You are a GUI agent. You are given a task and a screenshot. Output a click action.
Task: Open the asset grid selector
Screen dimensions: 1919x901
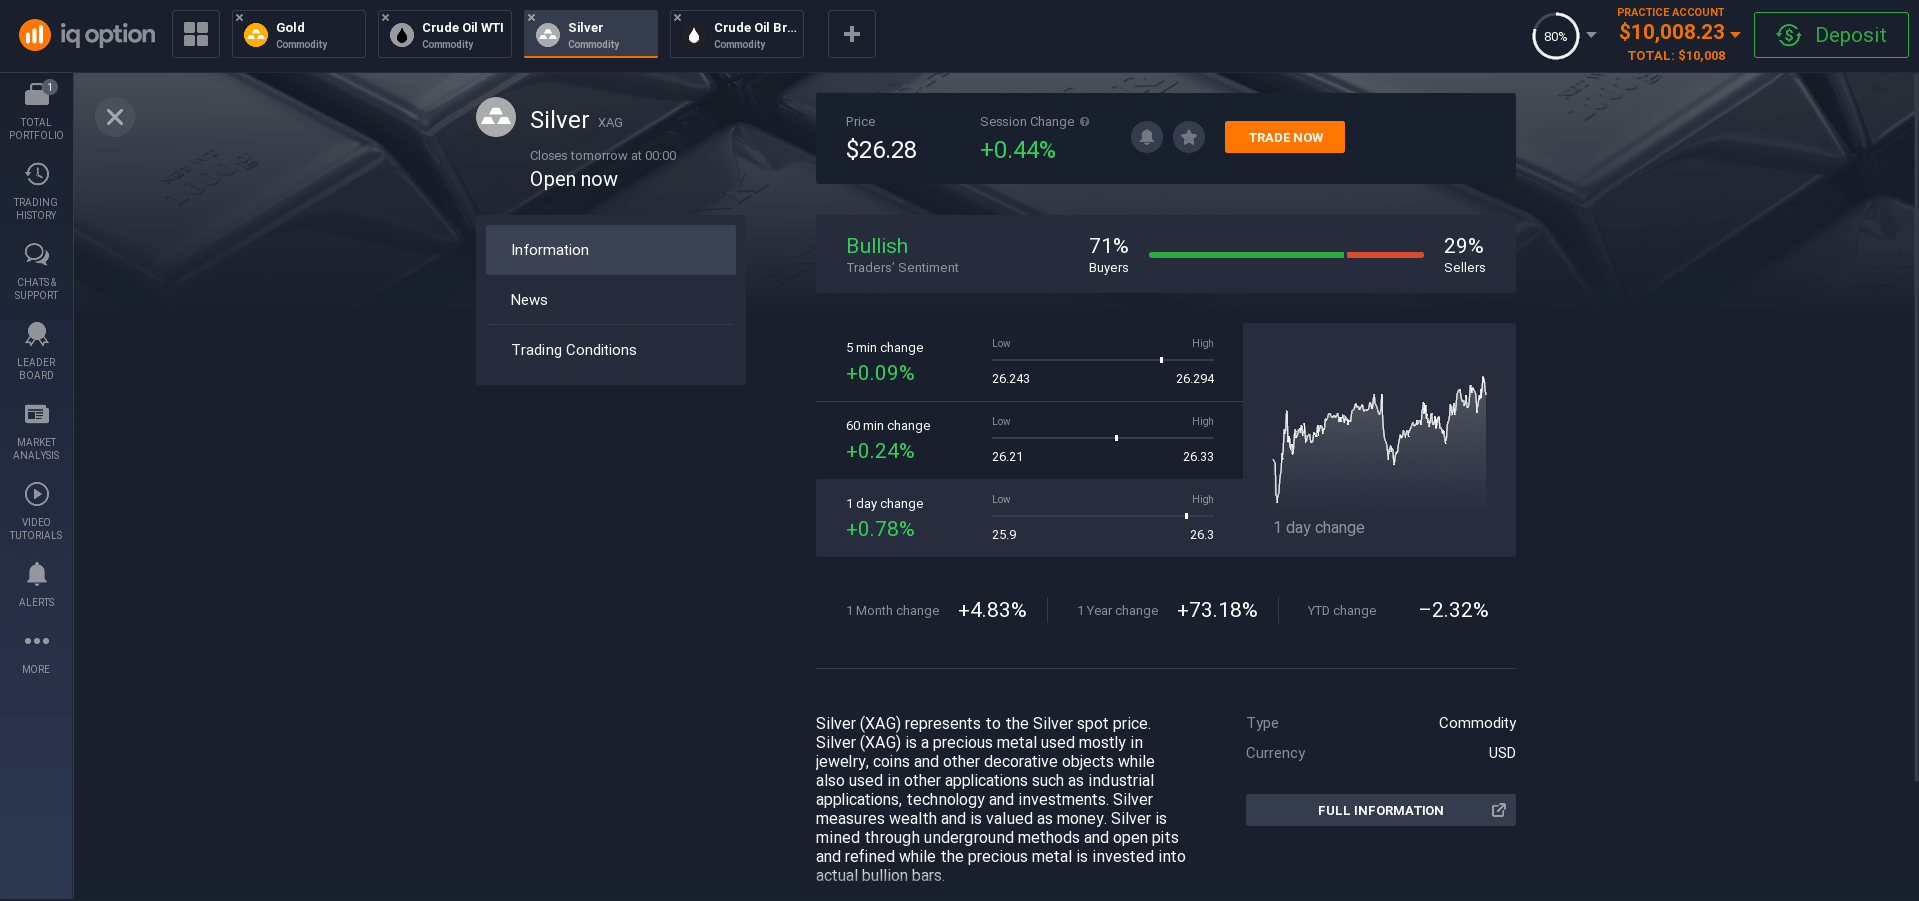[x=195, y=33]
